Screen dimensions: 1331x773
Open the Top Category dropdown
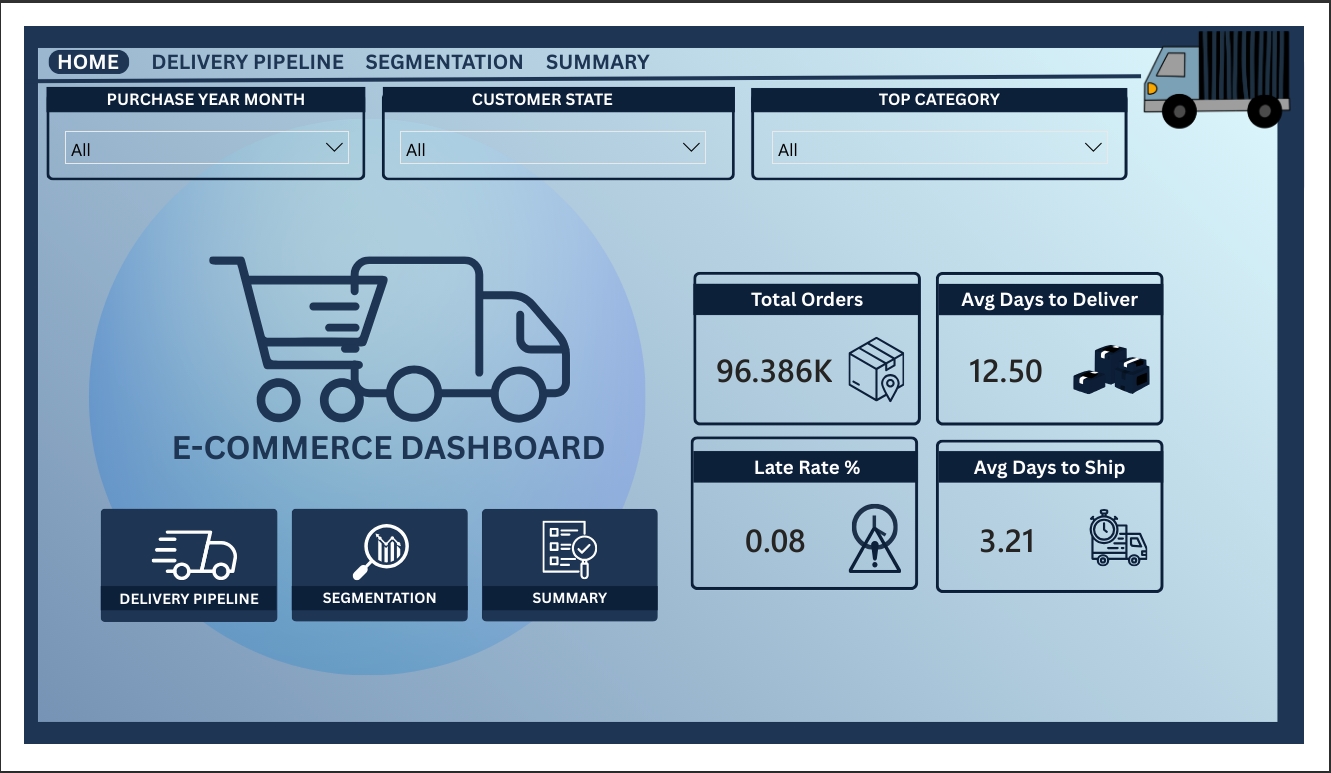940,149
